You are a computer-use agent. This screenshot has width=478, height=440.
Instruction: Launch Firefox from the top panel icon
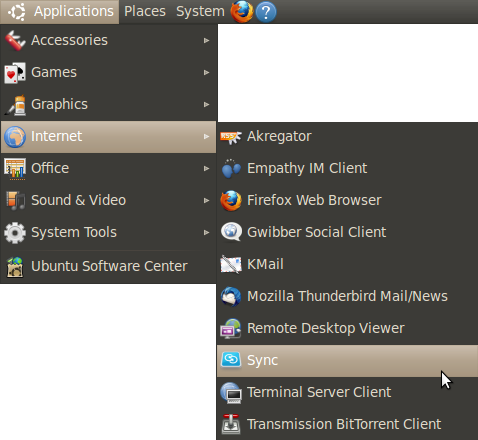[242, 11]
